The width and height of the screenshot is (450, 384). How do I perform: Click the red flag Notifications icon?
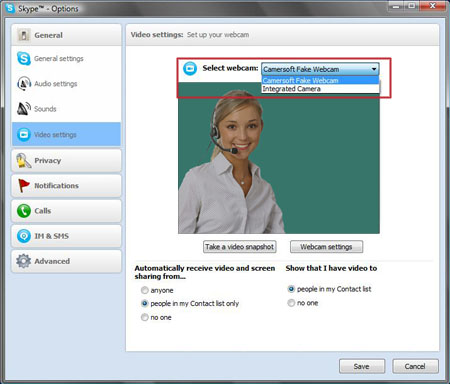[24, 186]
